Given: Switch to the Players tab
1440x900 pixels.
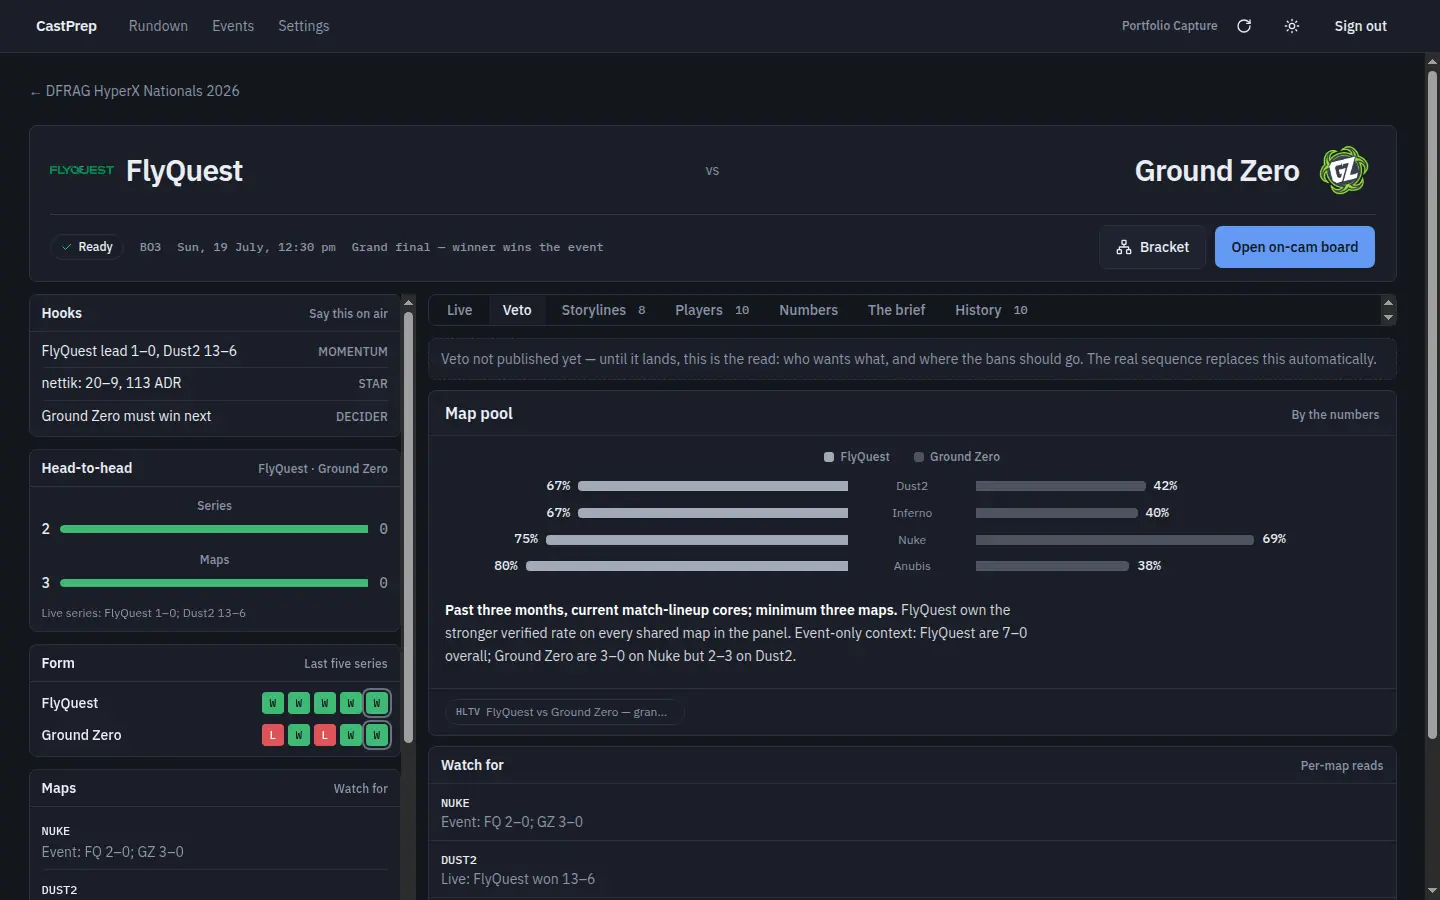Looking at the screenshot, I should click(712, 310).
